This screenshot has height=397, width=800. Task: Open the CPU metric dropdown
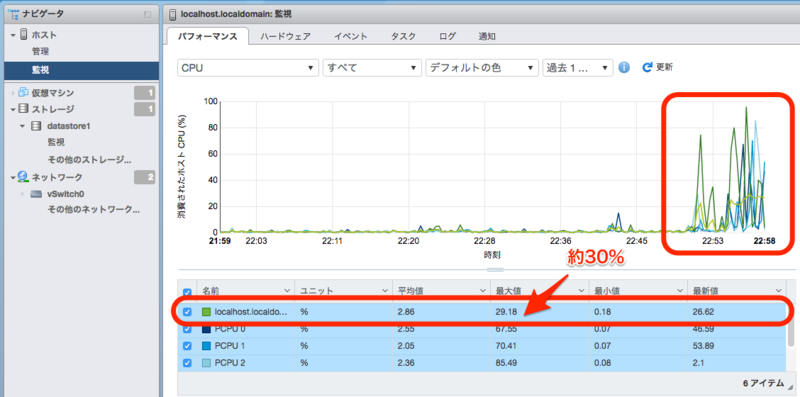248,68
